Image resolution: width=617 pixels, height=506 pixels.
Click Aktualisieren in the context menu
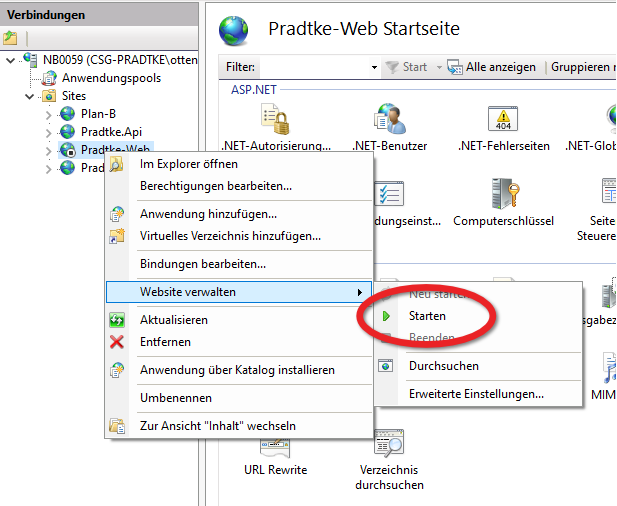173,320
